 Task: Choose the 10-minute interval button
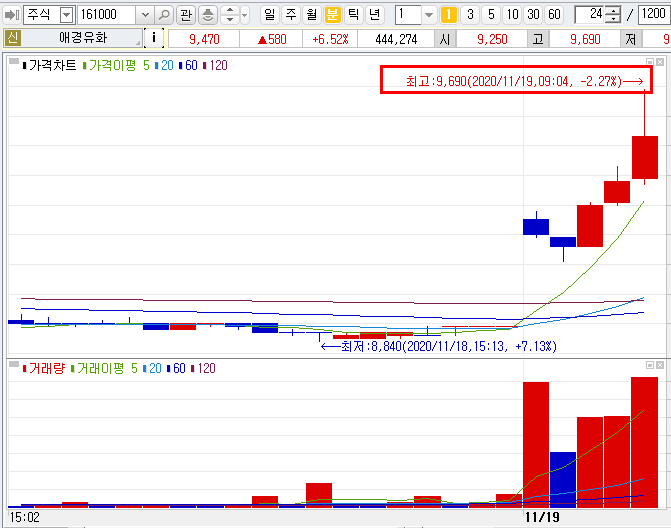coord(512,15)
